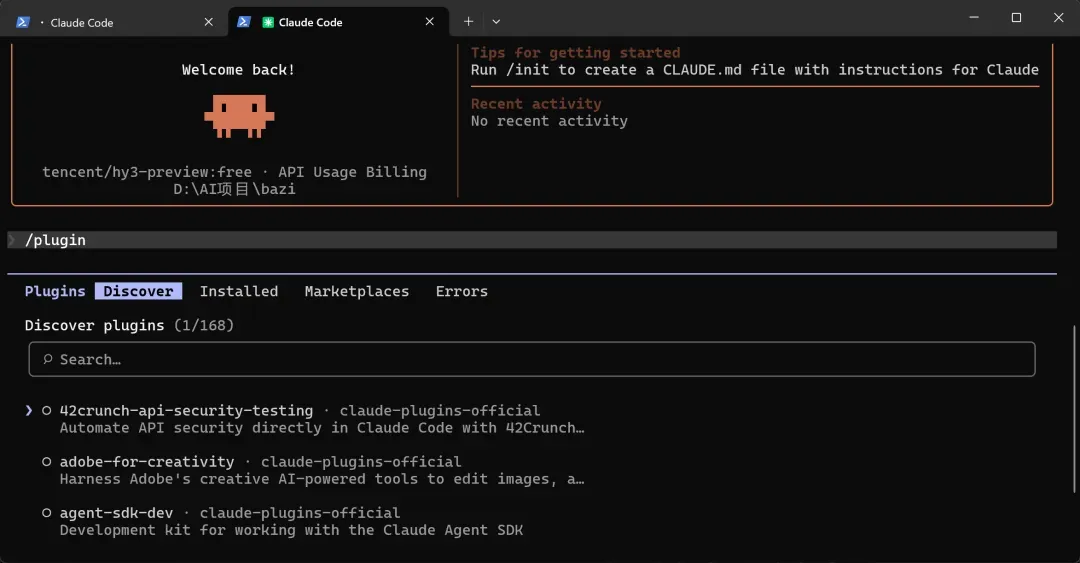Click the 'Welcome back!' text
Image resolution: width=1080 pixels, height=563 pixels.
238,70
